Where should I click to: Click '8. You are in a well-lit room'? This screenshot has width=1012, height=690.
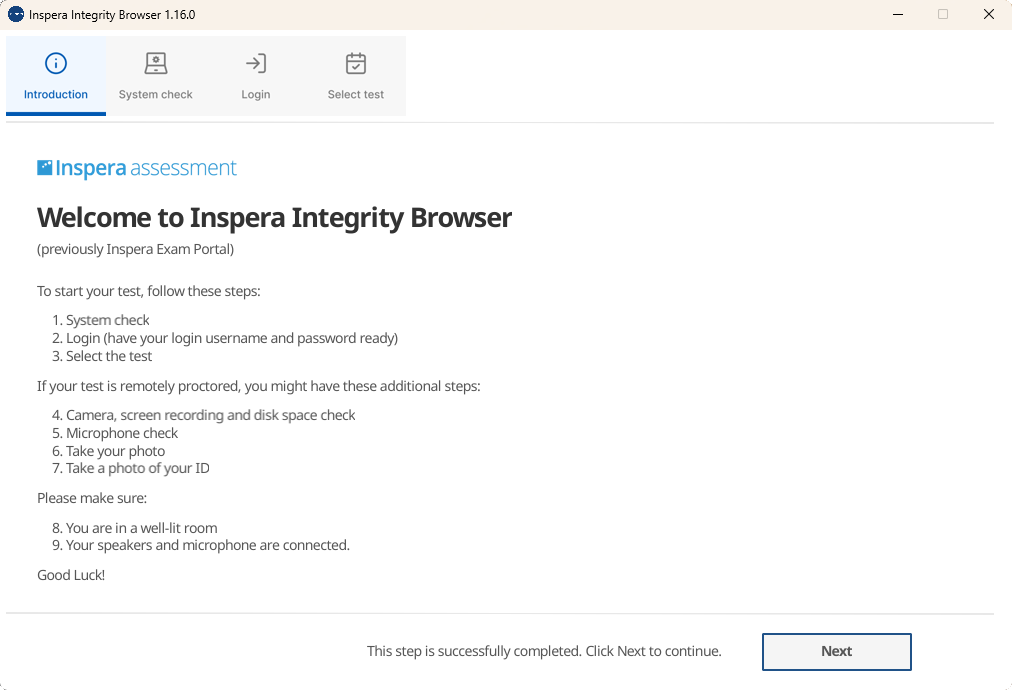134,528
